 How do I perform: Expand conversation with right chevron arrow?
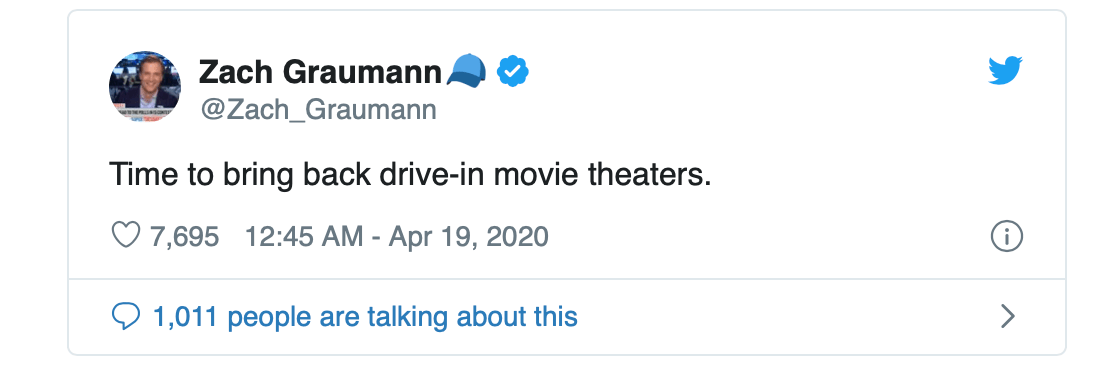click(x=1008, y=316)
